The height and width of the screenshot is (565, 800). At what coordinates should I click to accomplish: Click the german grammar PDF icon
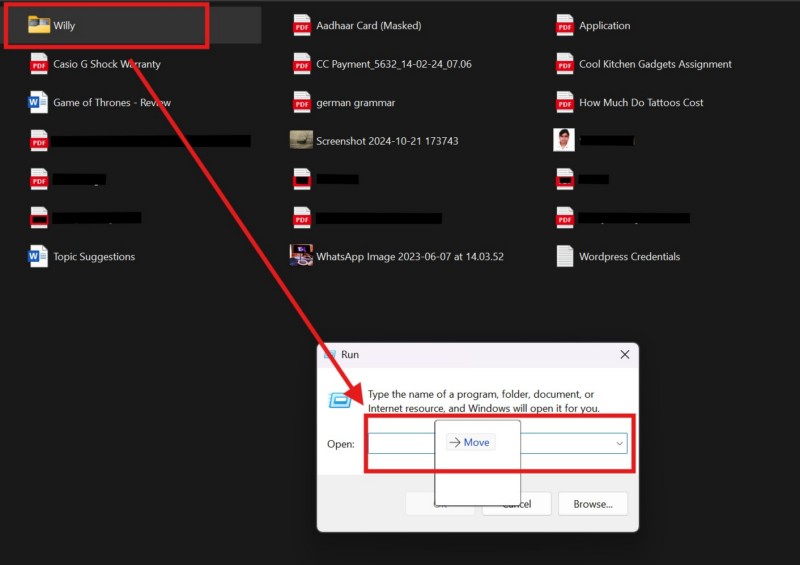pyautogui.click(x=302, y=102)
